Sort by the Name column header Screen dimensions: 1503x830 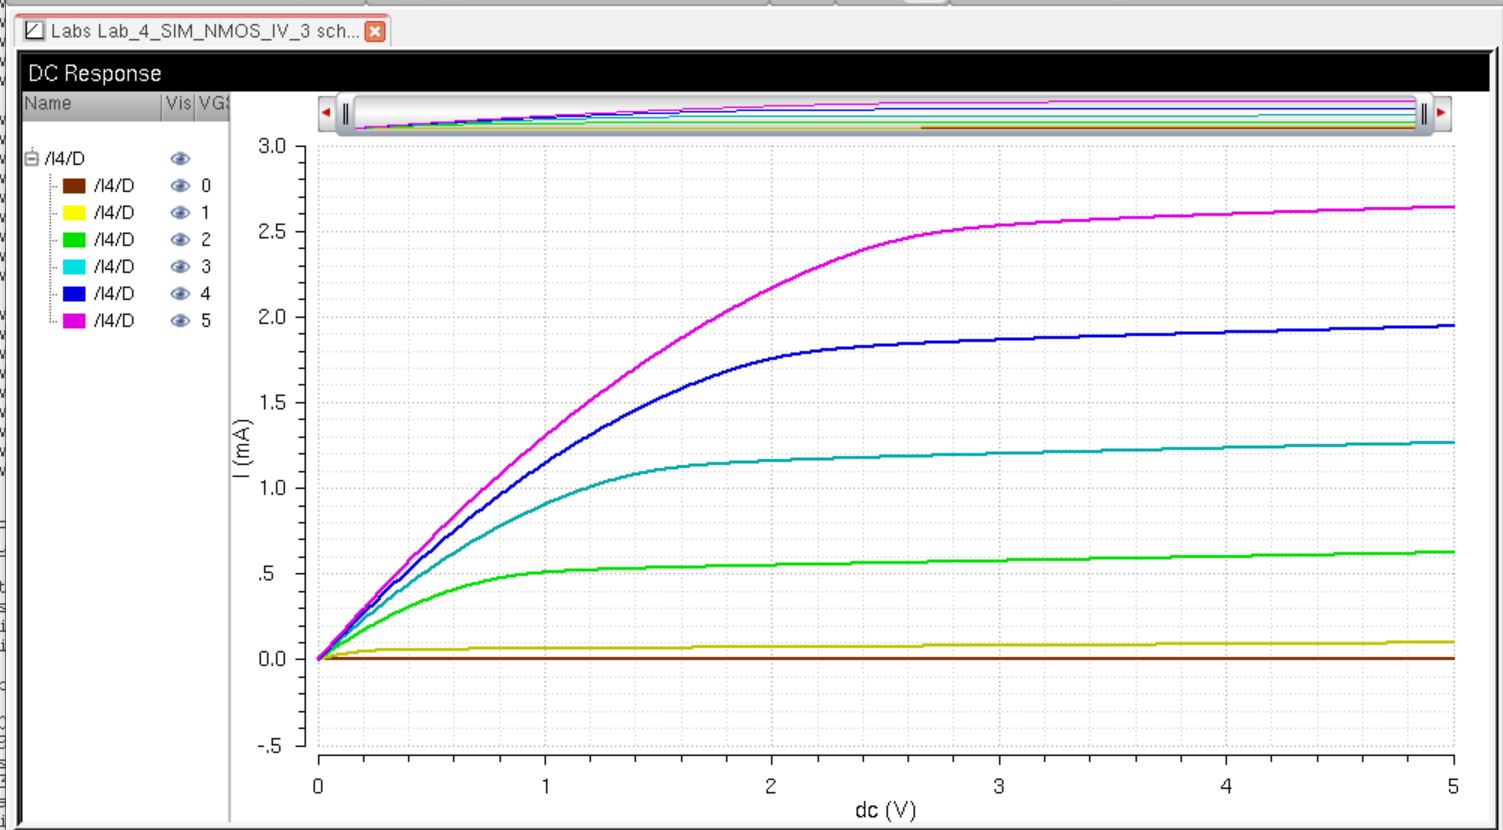pyautogui.click(x=90, y=103)
